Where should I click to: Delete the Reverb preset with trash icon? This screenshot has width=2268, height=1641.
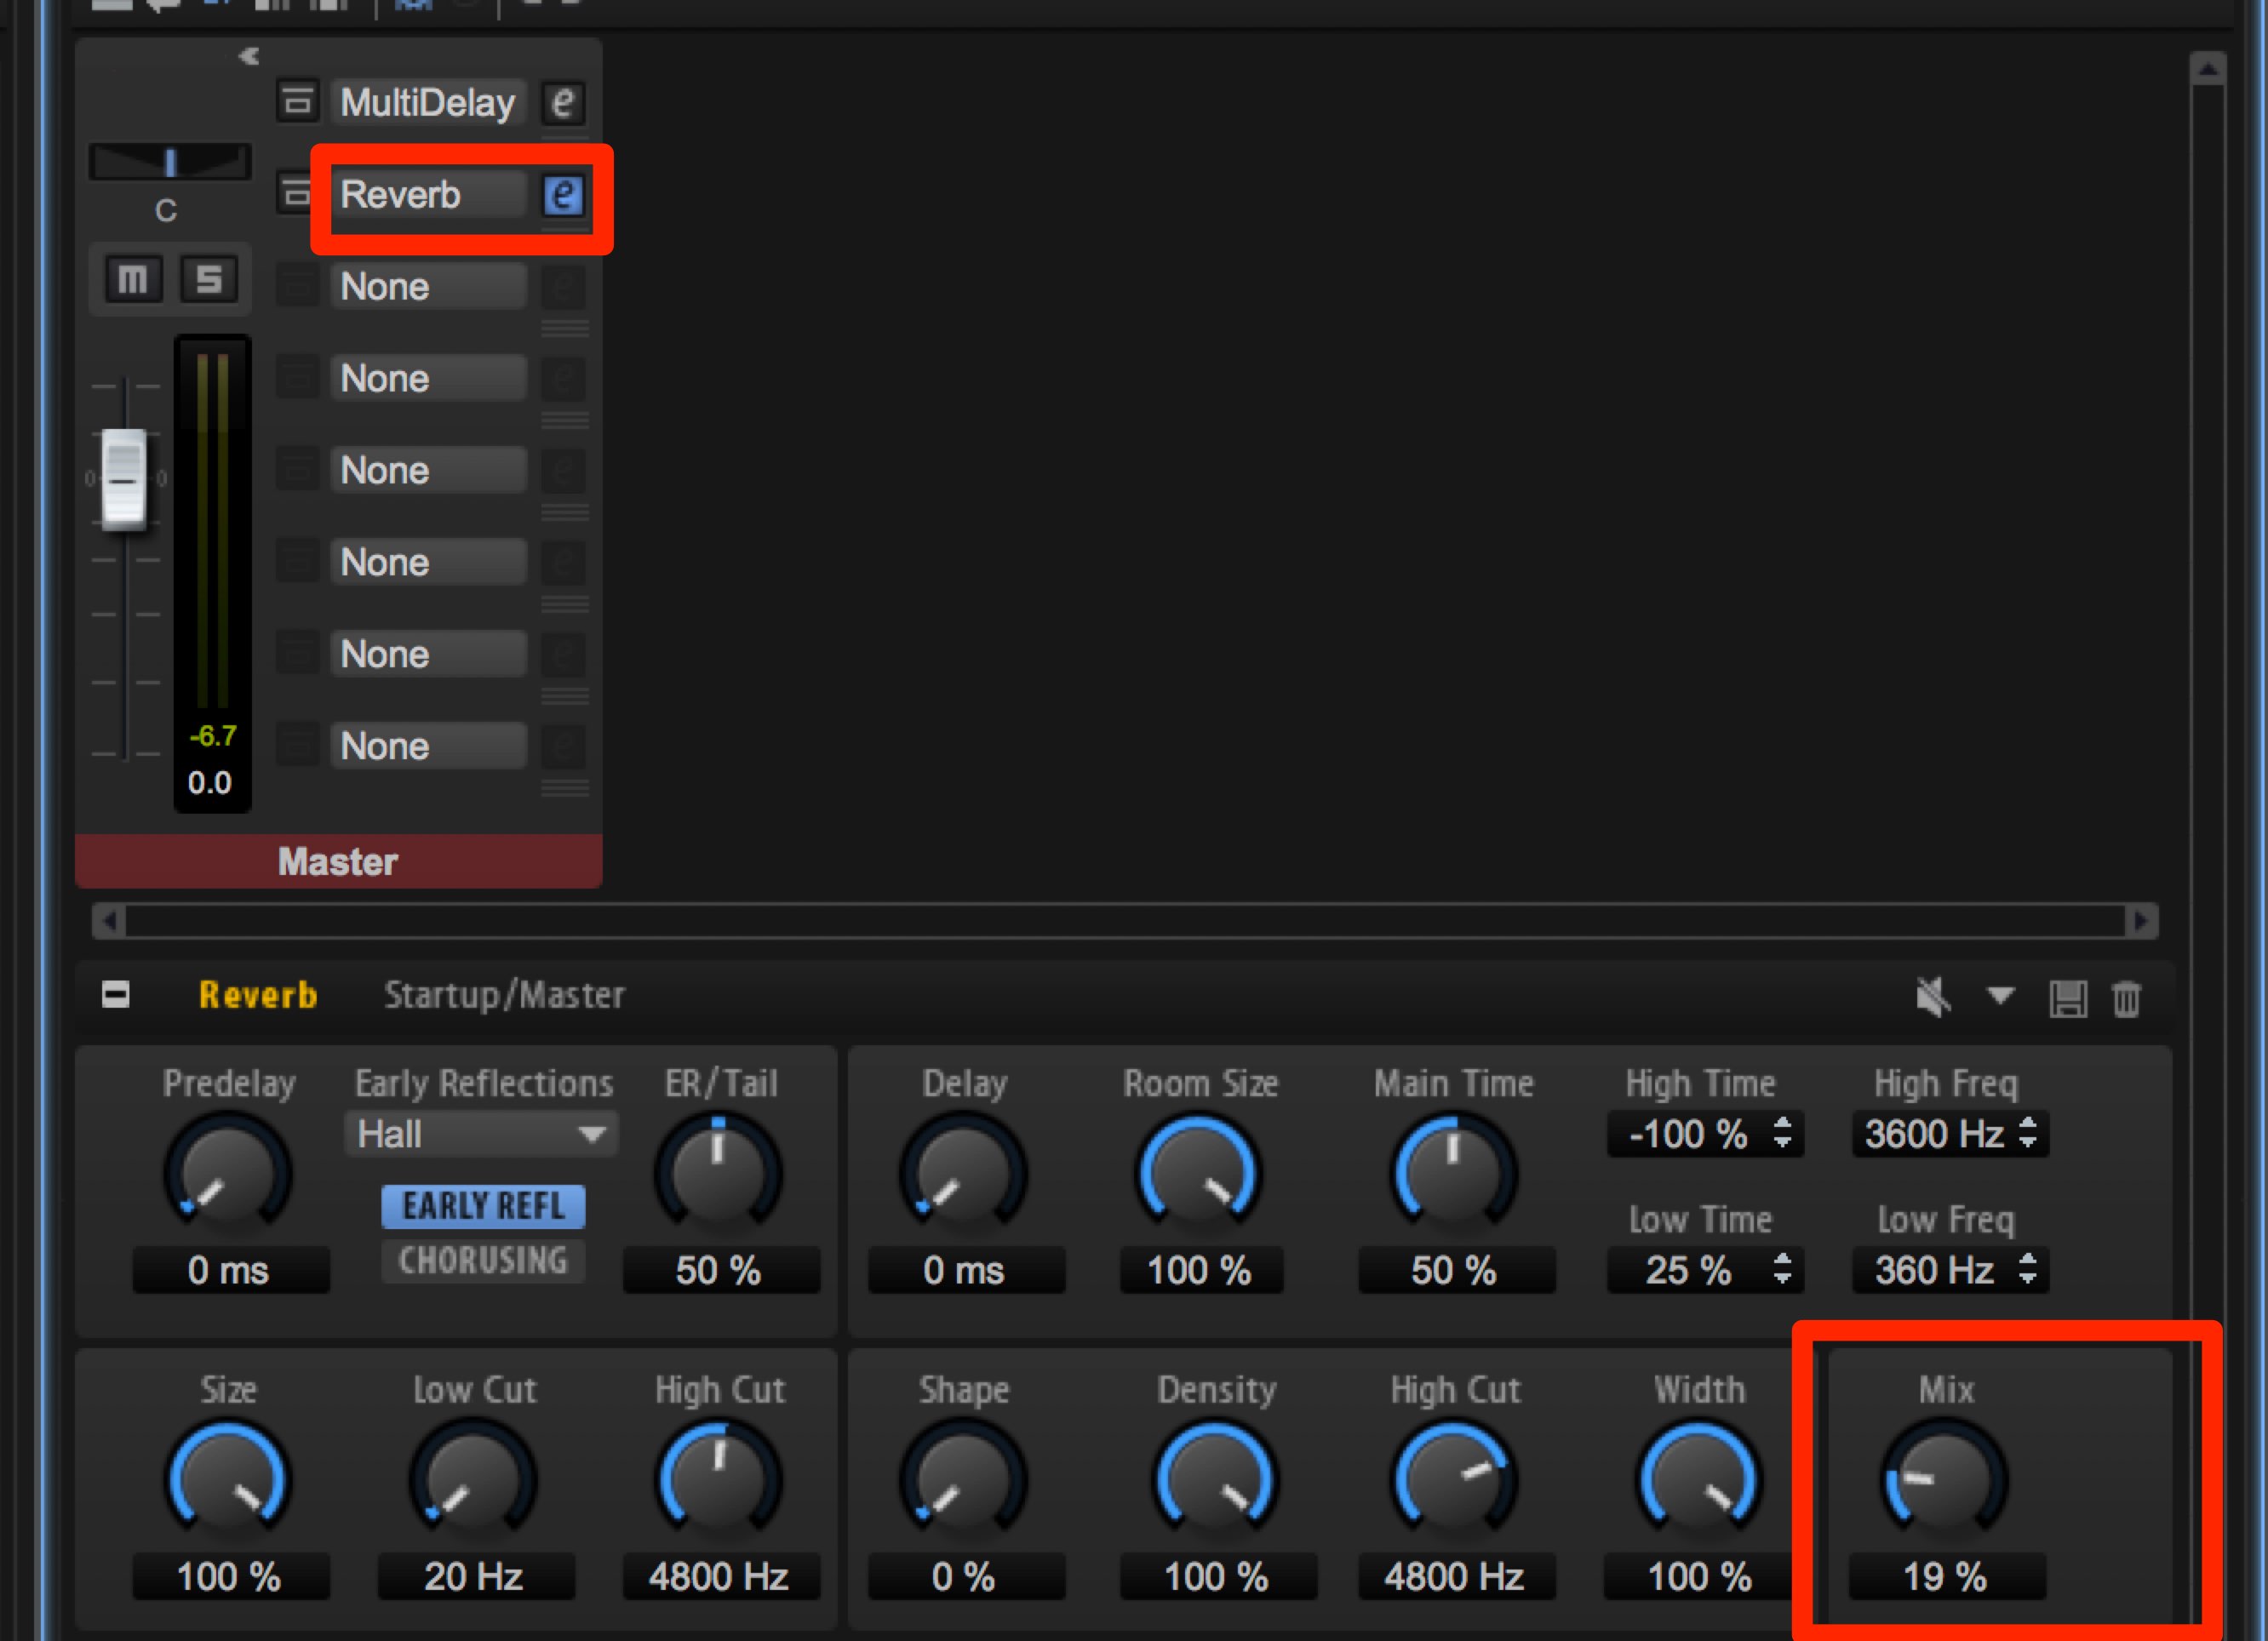(2126, 998)
